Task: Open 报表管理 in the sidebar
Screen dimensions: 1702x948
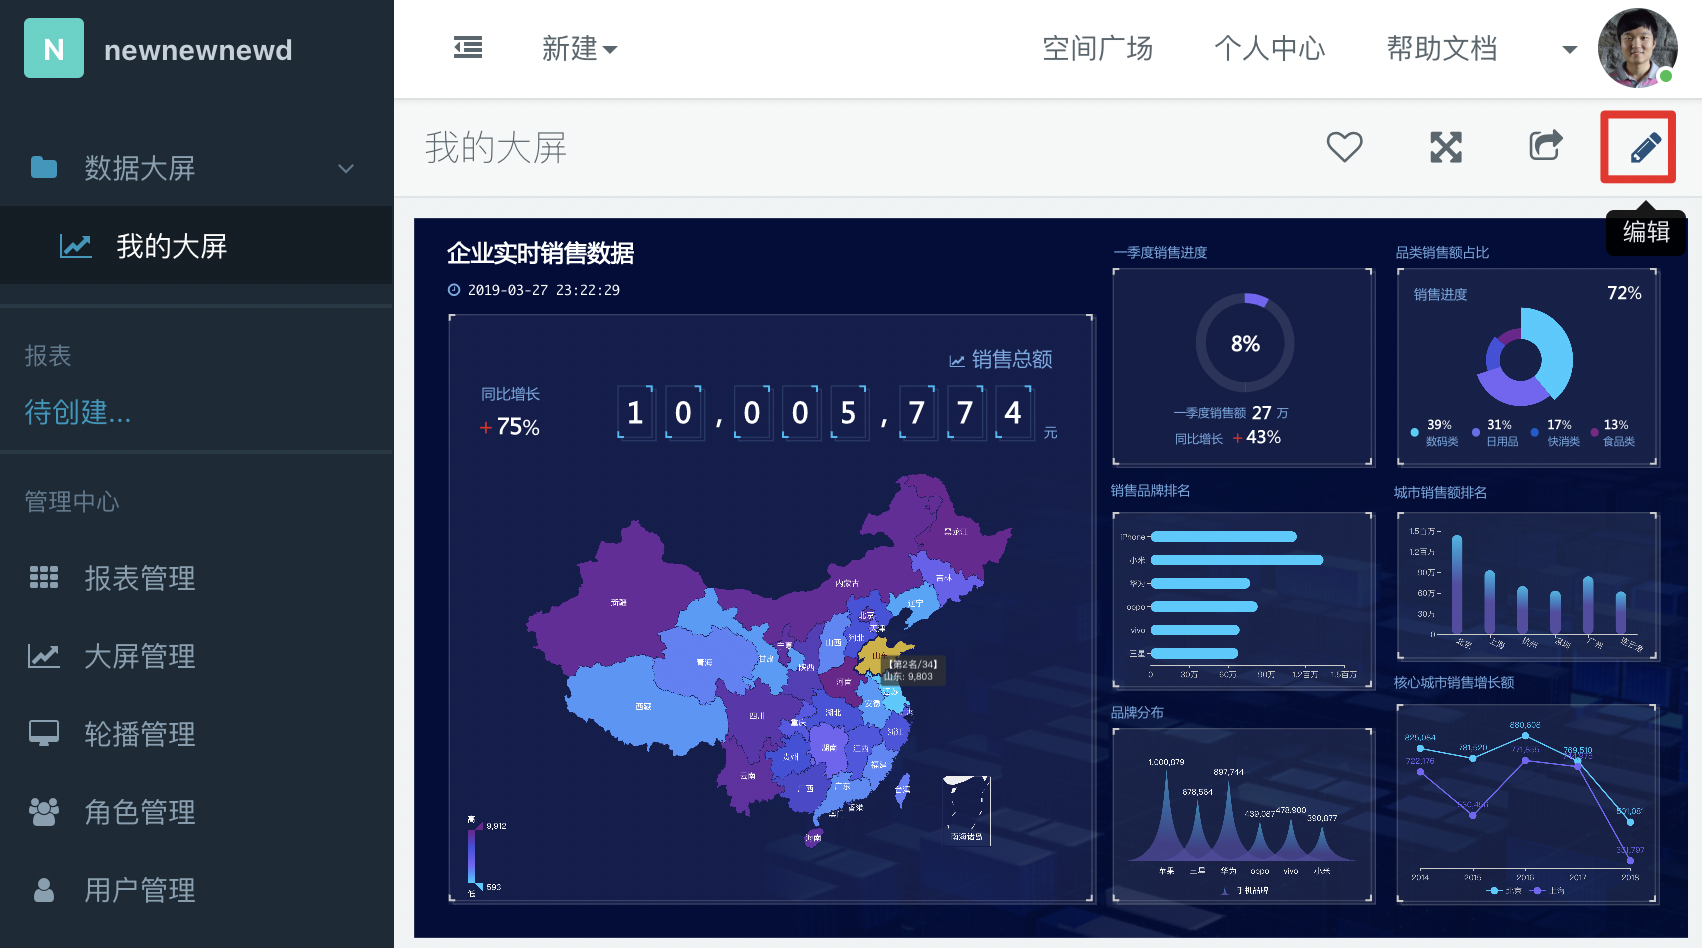Action: (x=139, y=578)
